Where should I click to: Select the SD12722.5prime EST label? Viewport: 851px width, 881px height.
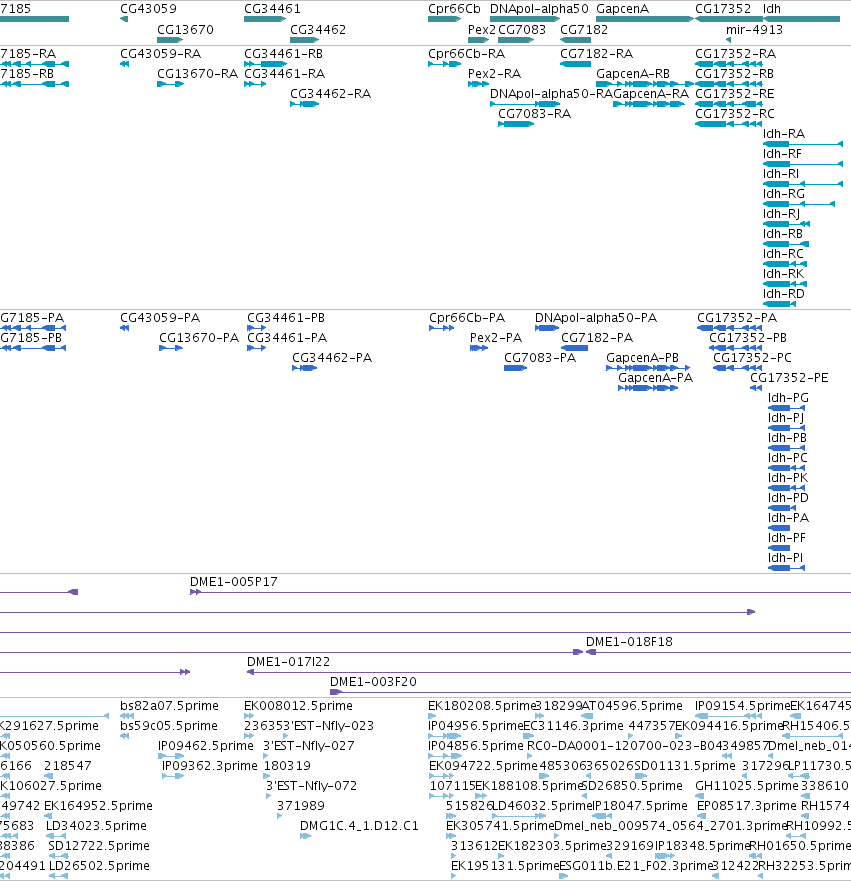point(99,846)
